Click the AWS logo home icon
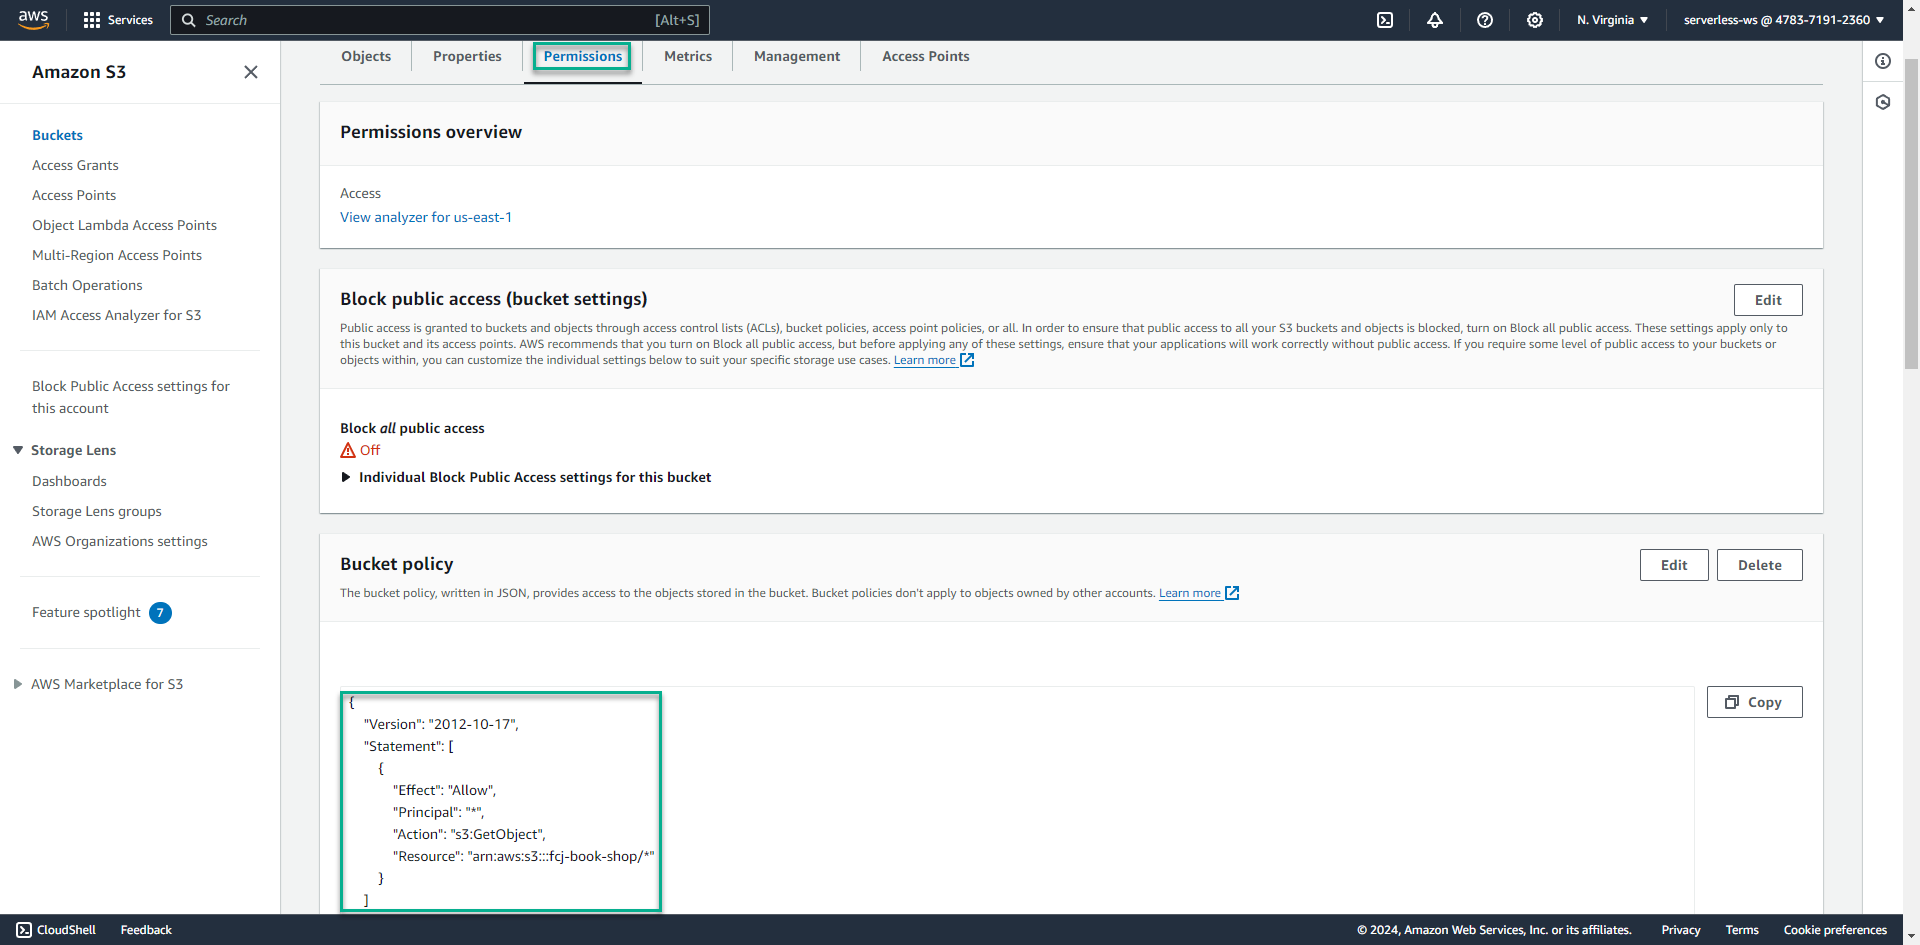This screenshot has height=945, width=1920. point(33,20)
